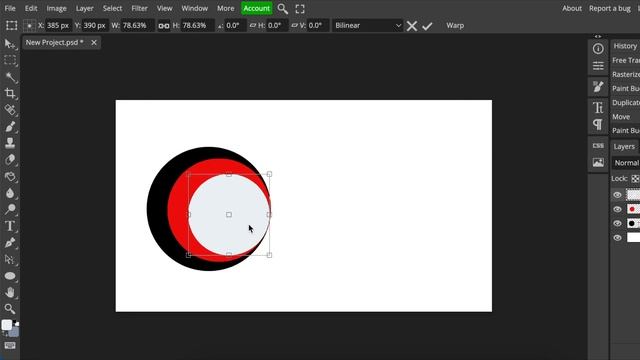Open the image panel icon in the side strip
The height and width of the screenshot is (360, 640).
click(598, 162)
